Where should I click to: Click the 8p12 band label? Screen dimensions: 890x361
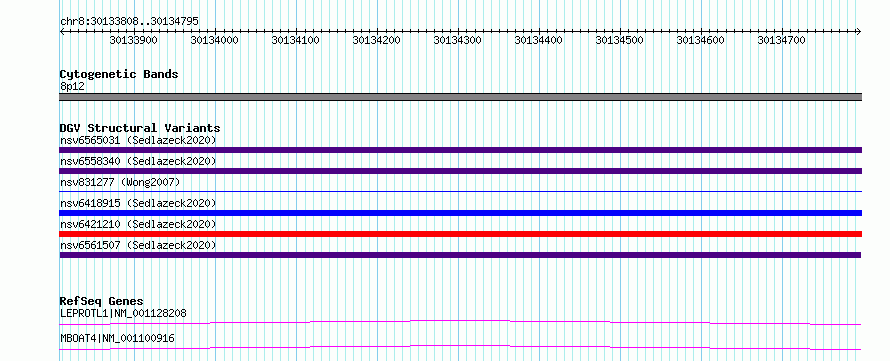pos(72,87)
